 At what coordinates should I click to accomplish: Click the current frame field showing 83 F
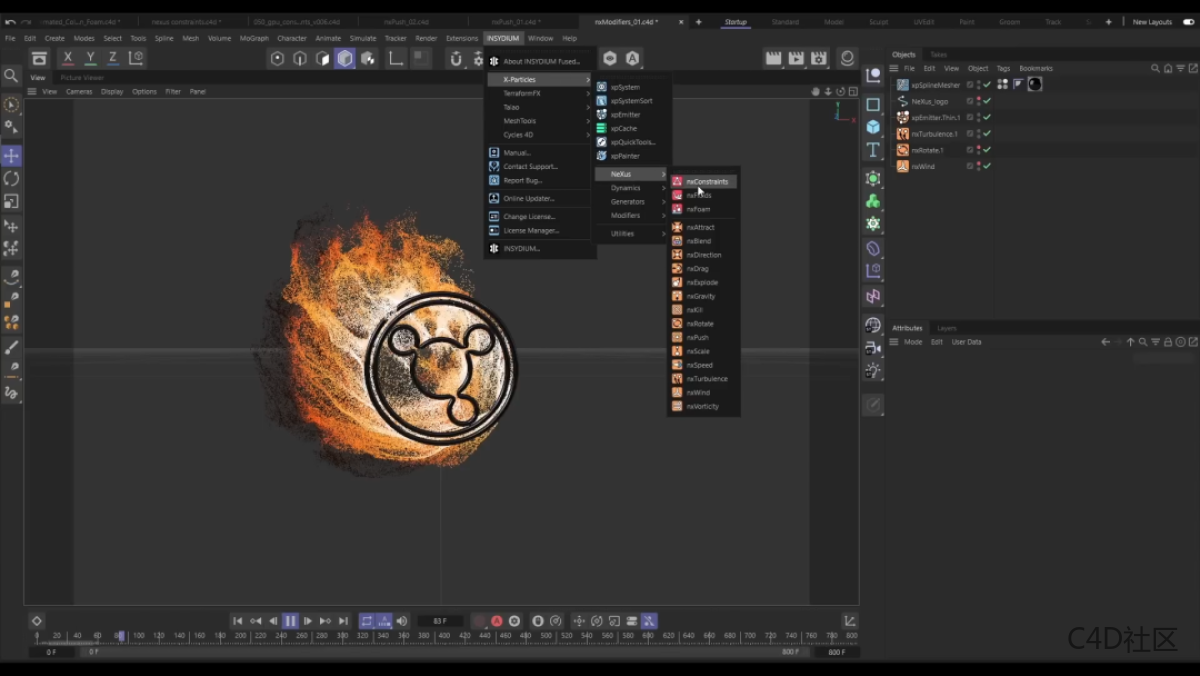pos(440,621)
